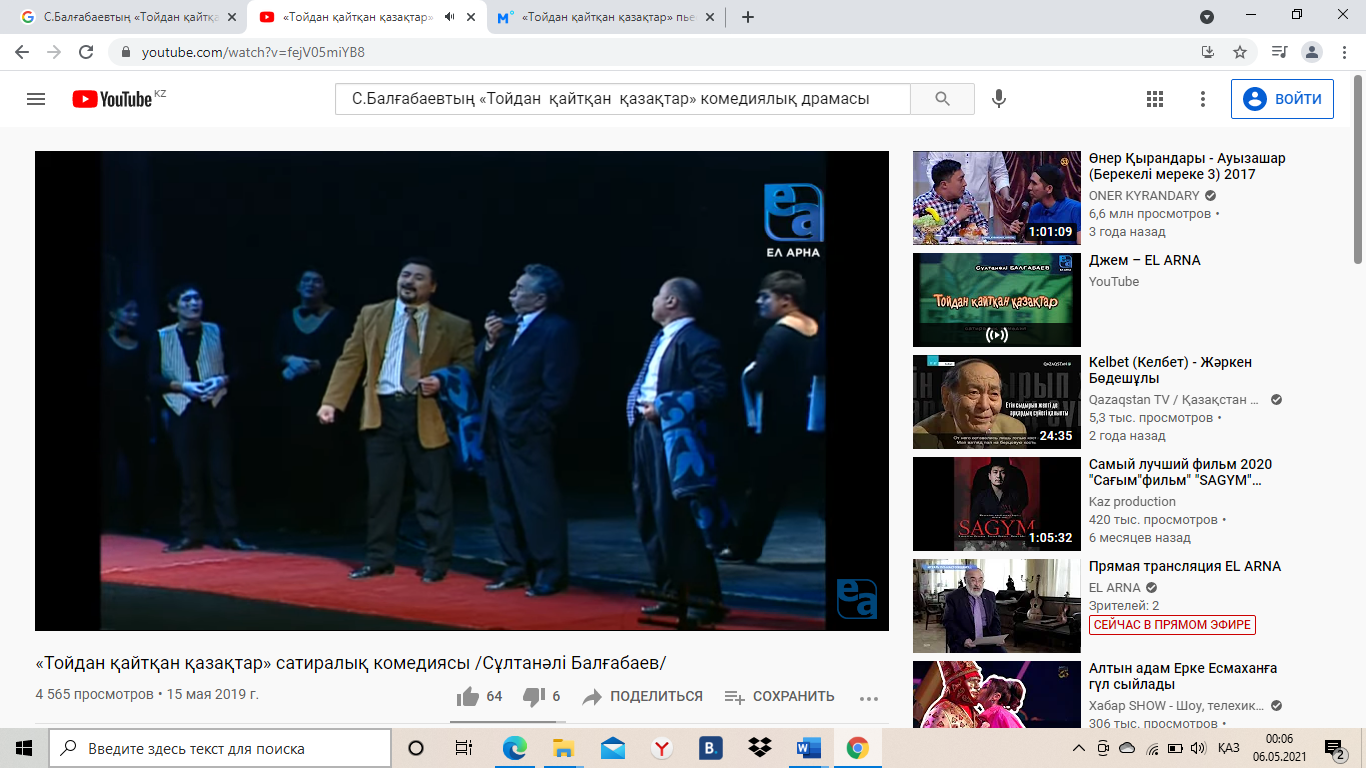Viewport: 1366px width, 768px height.
Task: Open the Windows Start menu
Action: pos(24,748)
